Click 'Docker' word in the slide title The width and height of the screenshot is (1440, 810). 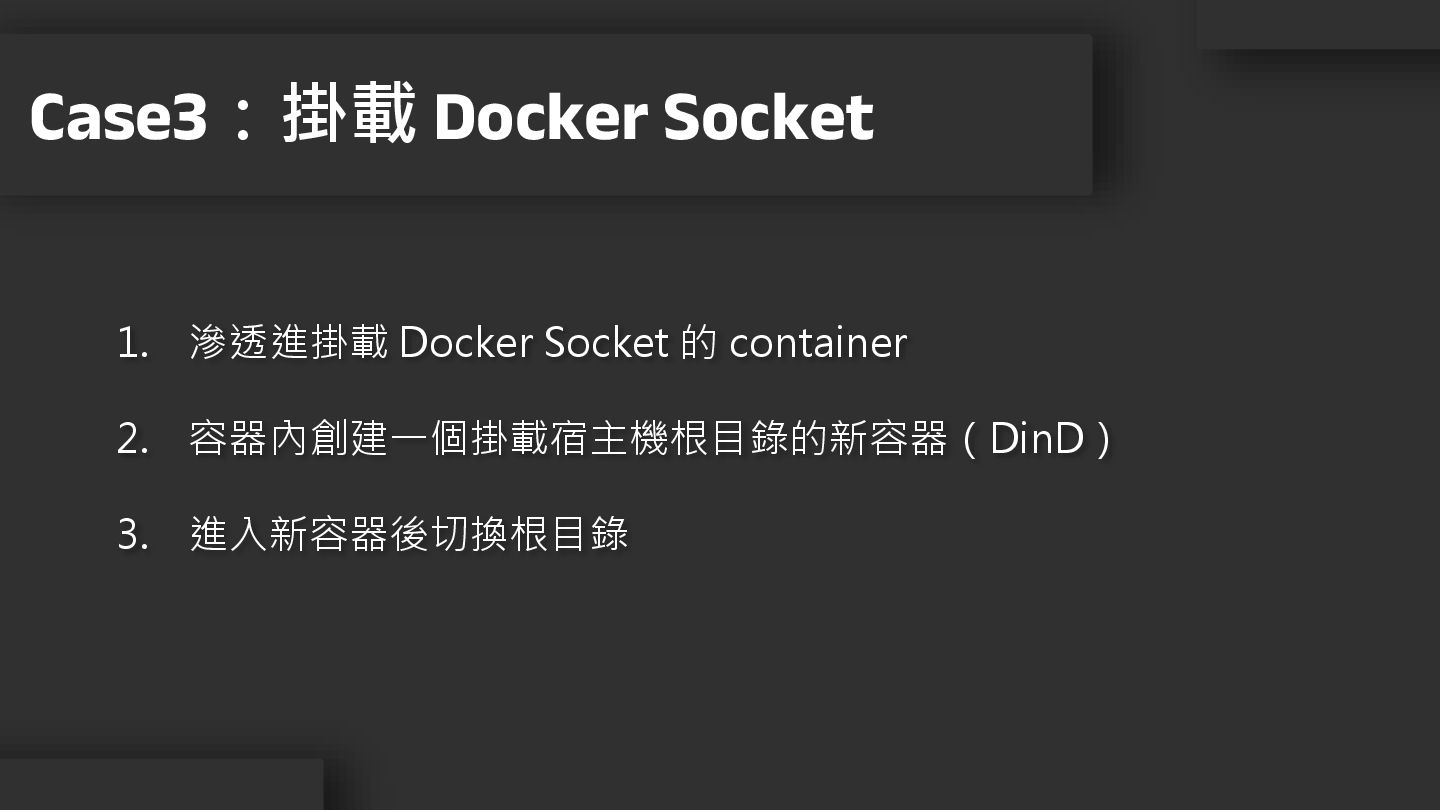point(540,117)
